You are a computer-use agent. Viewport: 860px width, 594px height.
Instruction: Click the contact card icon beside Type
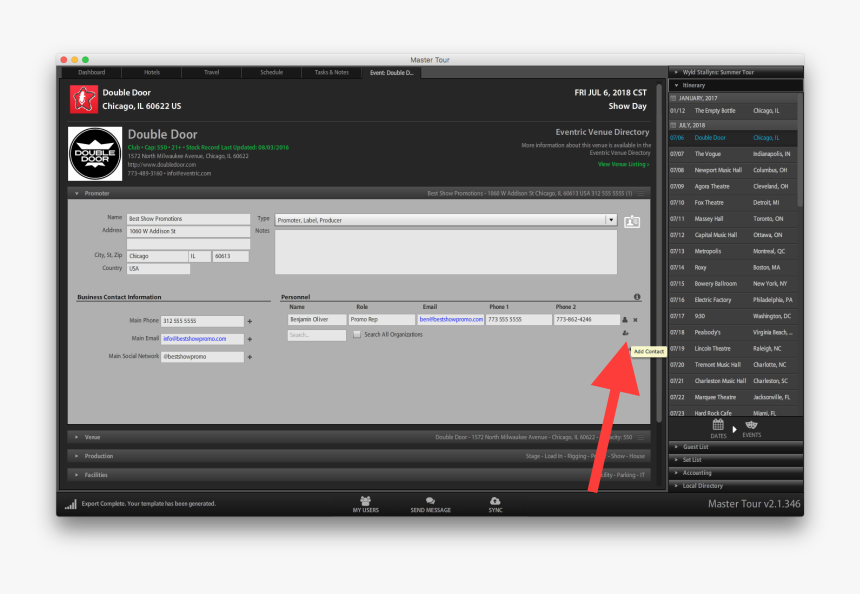[x=631, y=221]
